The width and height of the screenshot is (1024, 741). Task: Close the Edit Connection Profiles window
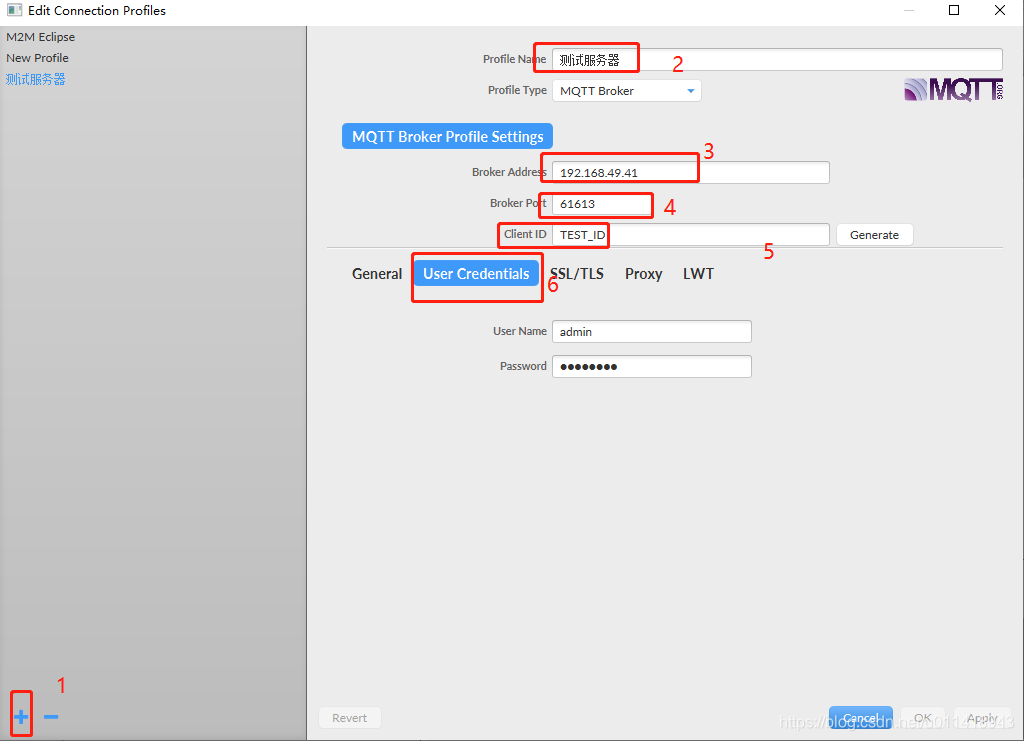(1000, 10)
